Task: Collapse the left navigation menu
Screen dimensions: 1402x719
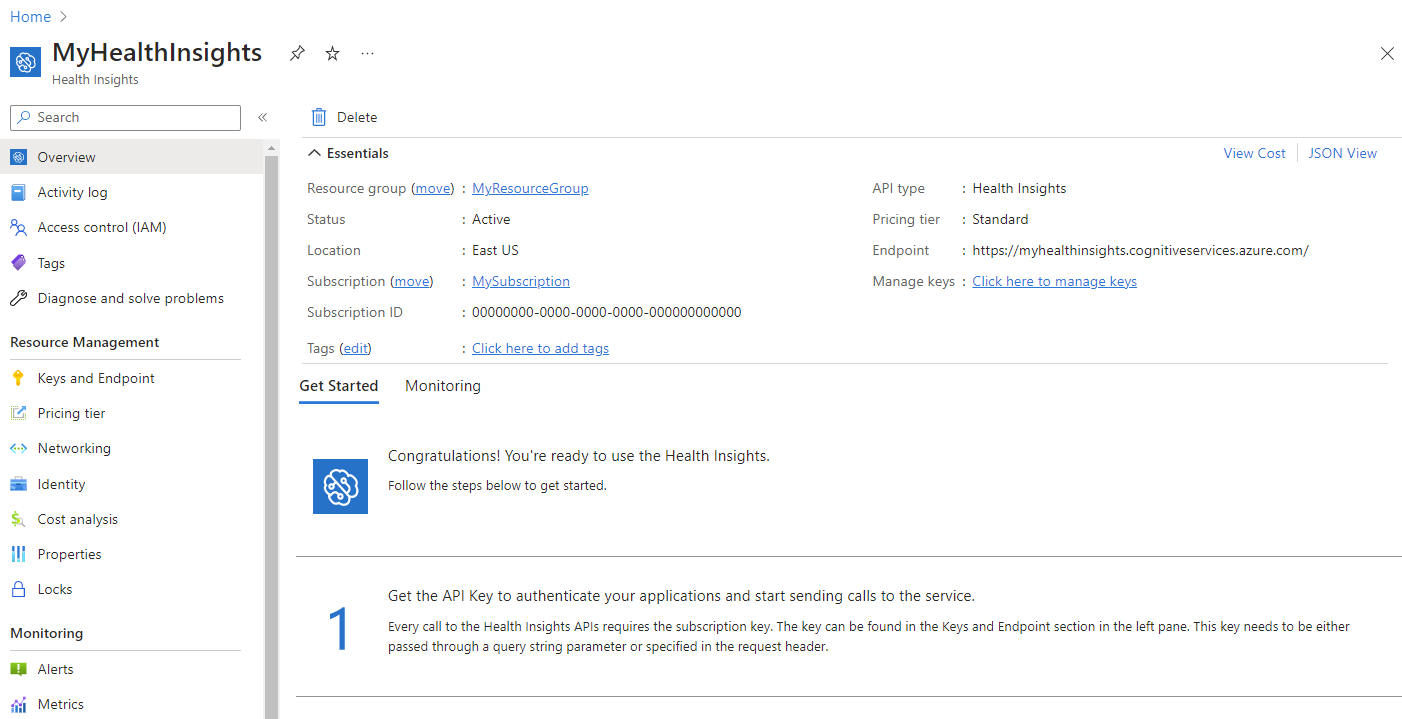Action: pyautogui.click(x=263, y=118)
